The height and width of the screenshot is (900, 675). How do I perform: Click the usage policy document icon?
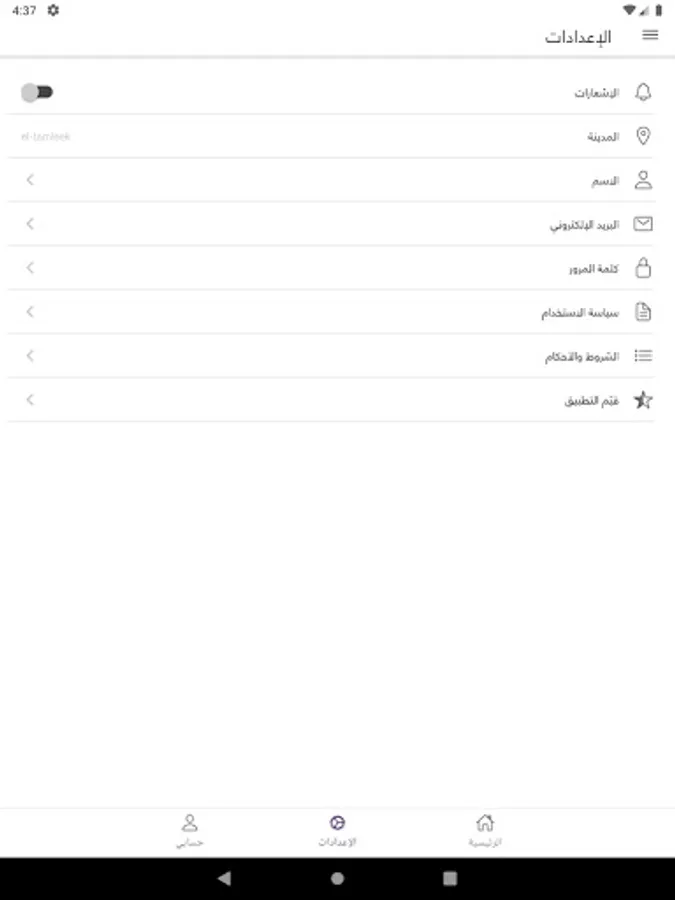pos(643,312)
